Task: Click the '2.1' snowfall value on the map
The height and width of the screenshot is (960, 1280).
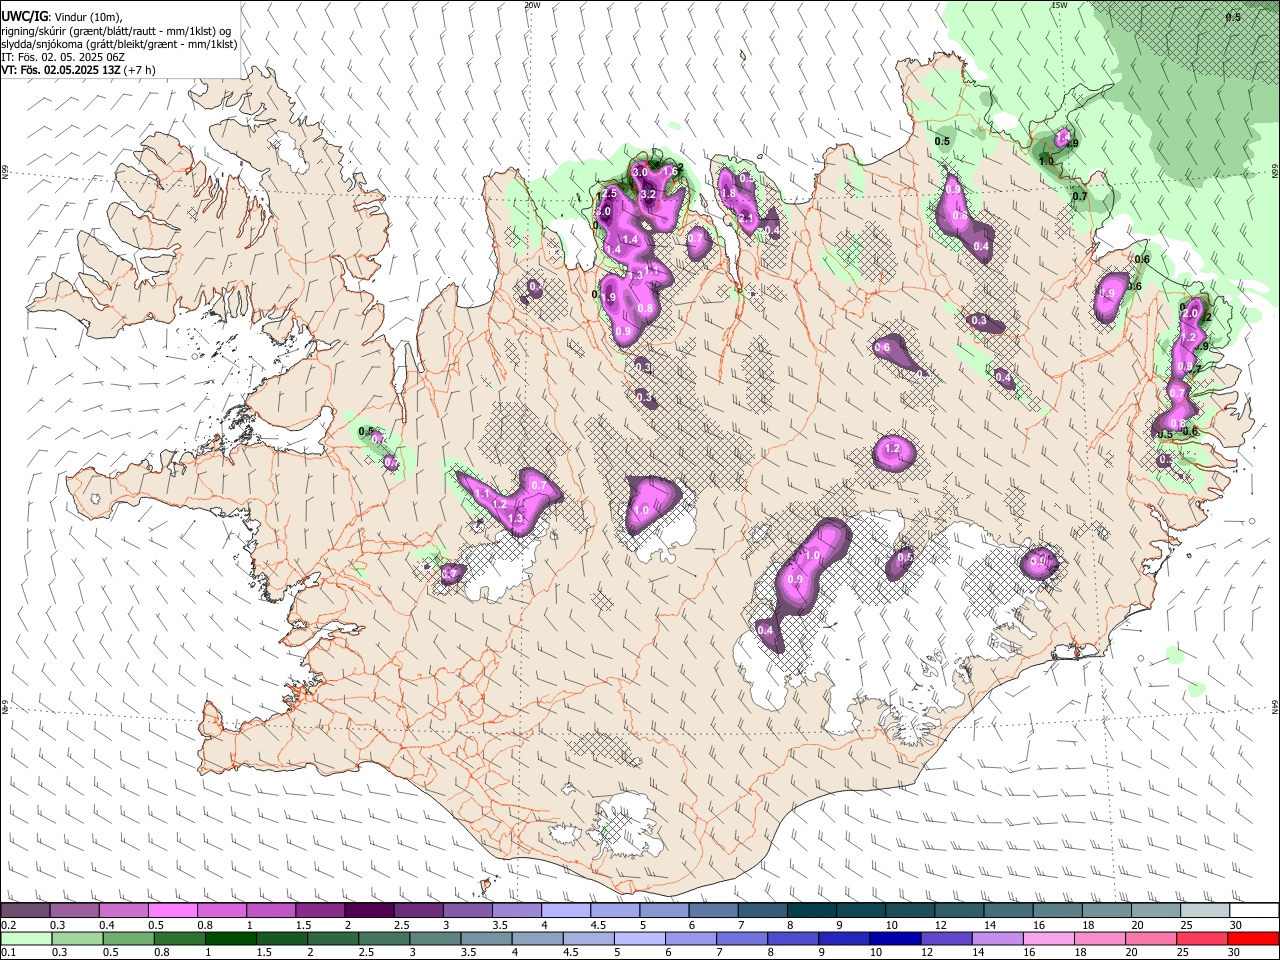Action: coord(746,218)
